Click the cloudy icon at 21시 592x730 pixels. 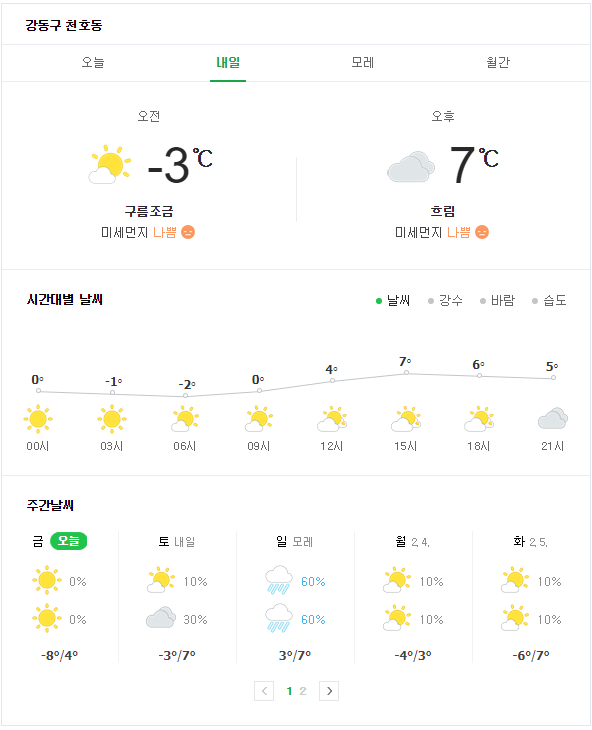pos(553,419)
